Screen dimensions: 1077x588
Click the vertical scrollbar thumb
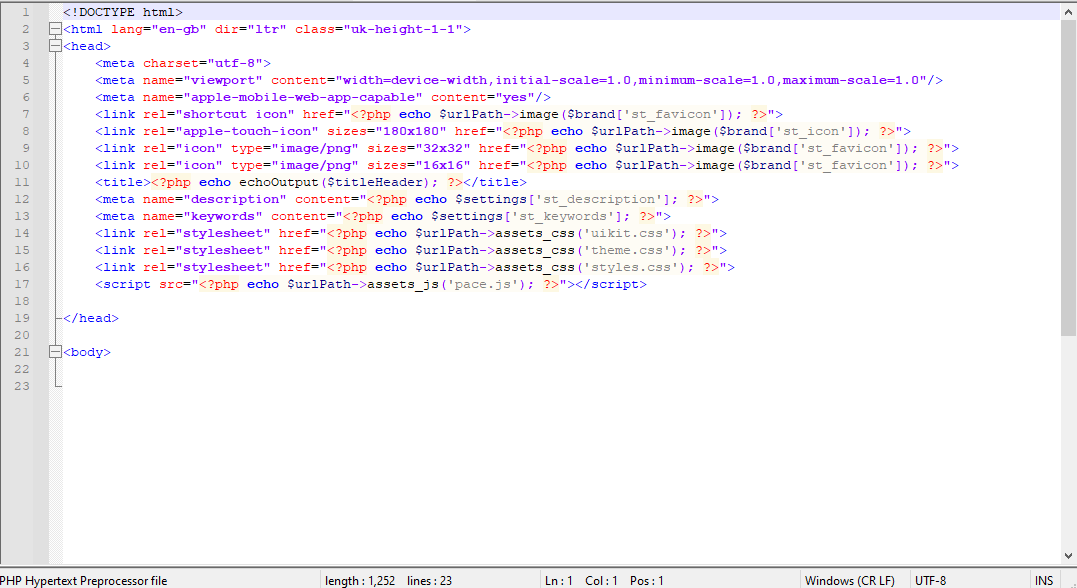(1069, 177)
